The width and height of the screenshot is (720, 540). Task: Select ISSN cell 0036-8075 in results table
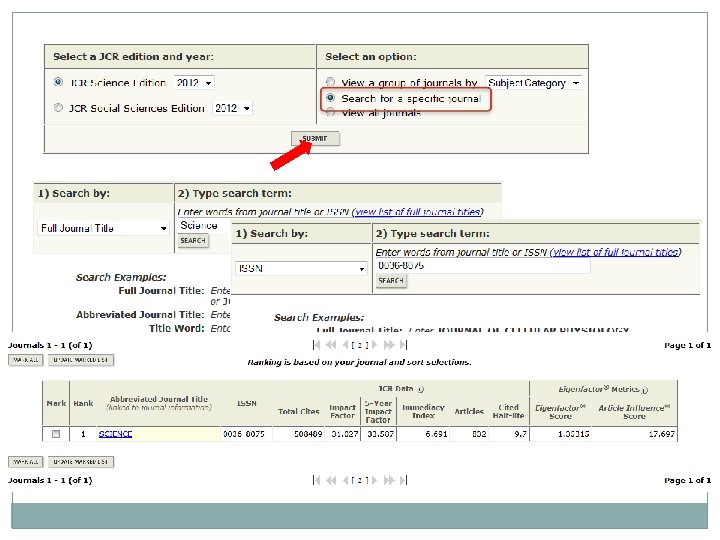244,433
